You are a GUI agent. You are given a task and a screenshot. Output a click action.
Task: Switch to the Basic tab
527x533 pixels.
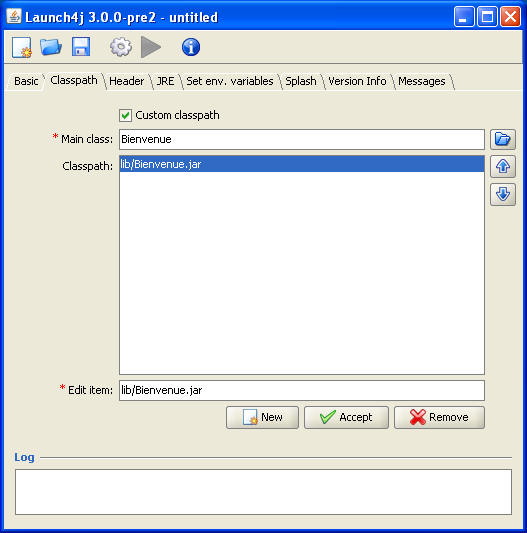[26, 81]
